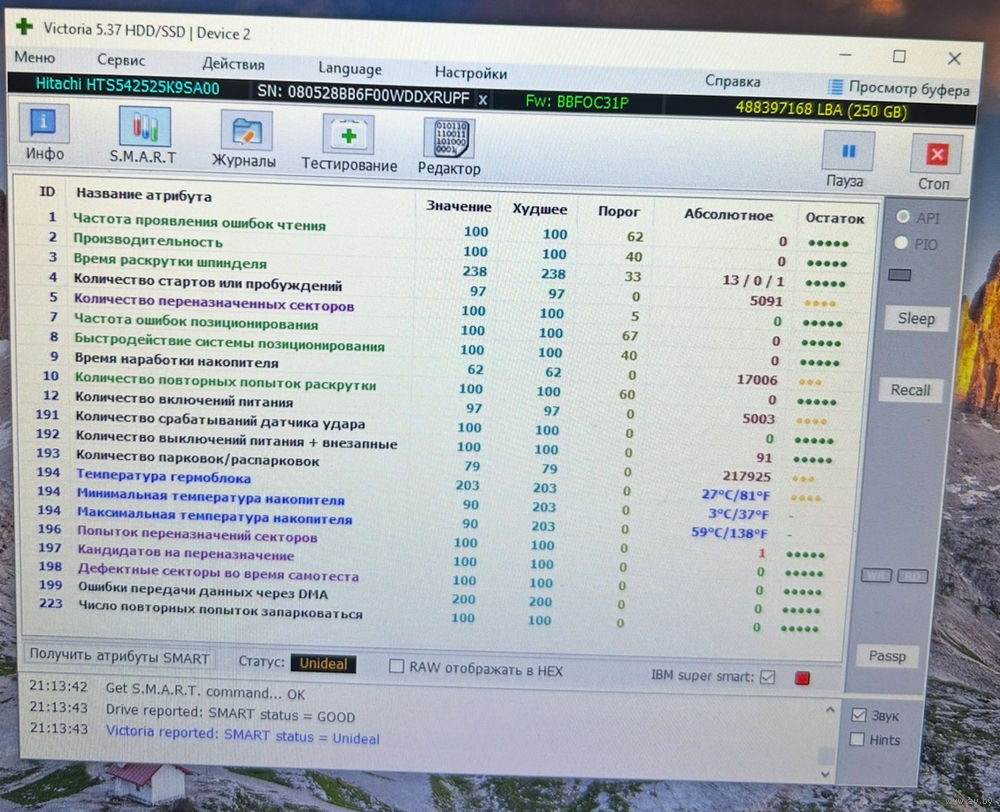Open the Журналы logs section
This screenshot has width=1000, height=812.
pos(245,139)
